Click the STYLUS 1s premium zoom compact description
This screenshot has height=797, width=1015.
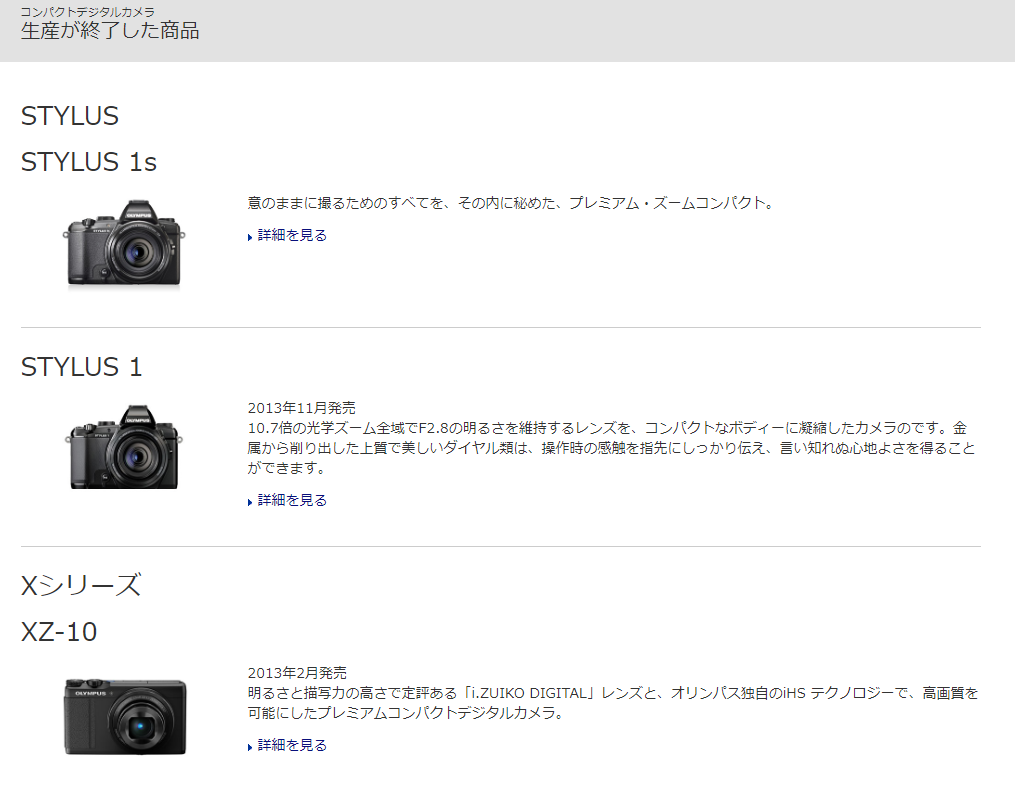click(x=511, y=203)
